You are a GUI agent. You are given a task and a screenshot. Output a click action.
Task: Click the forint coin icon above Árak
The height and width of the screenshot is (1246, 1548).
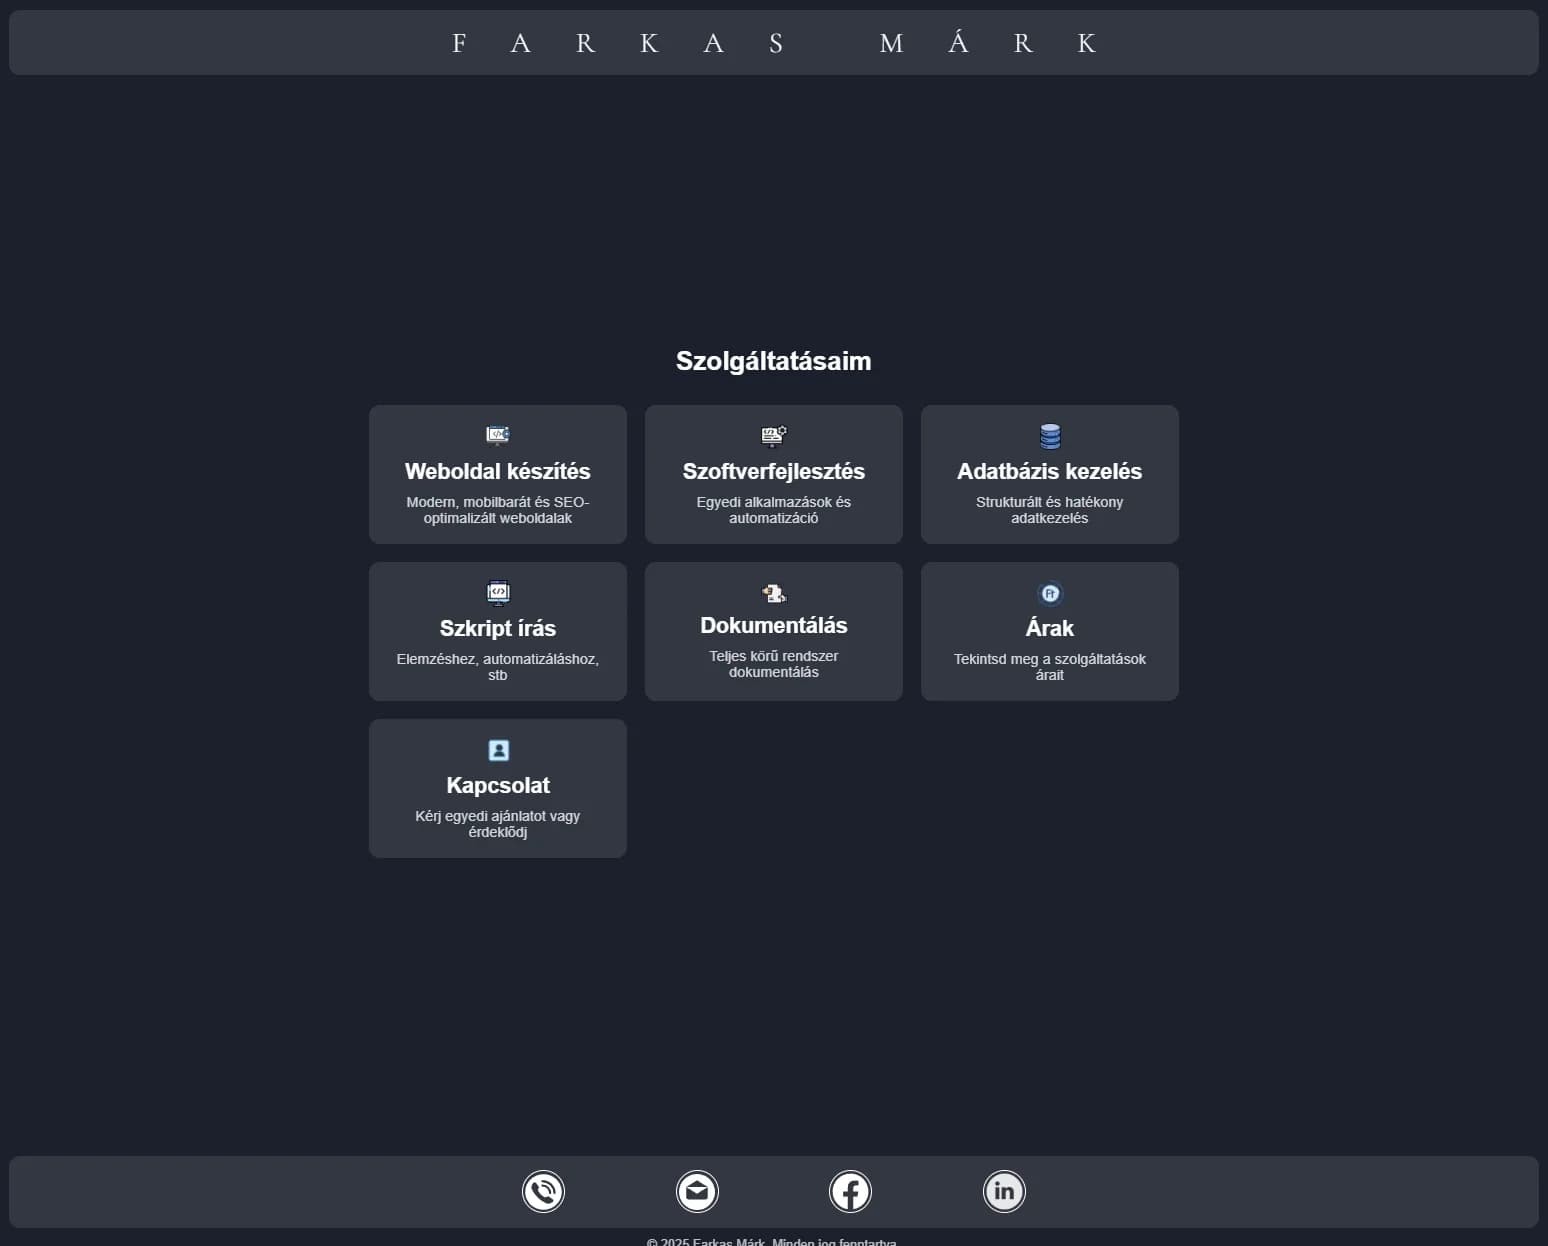coord(1050,593)
